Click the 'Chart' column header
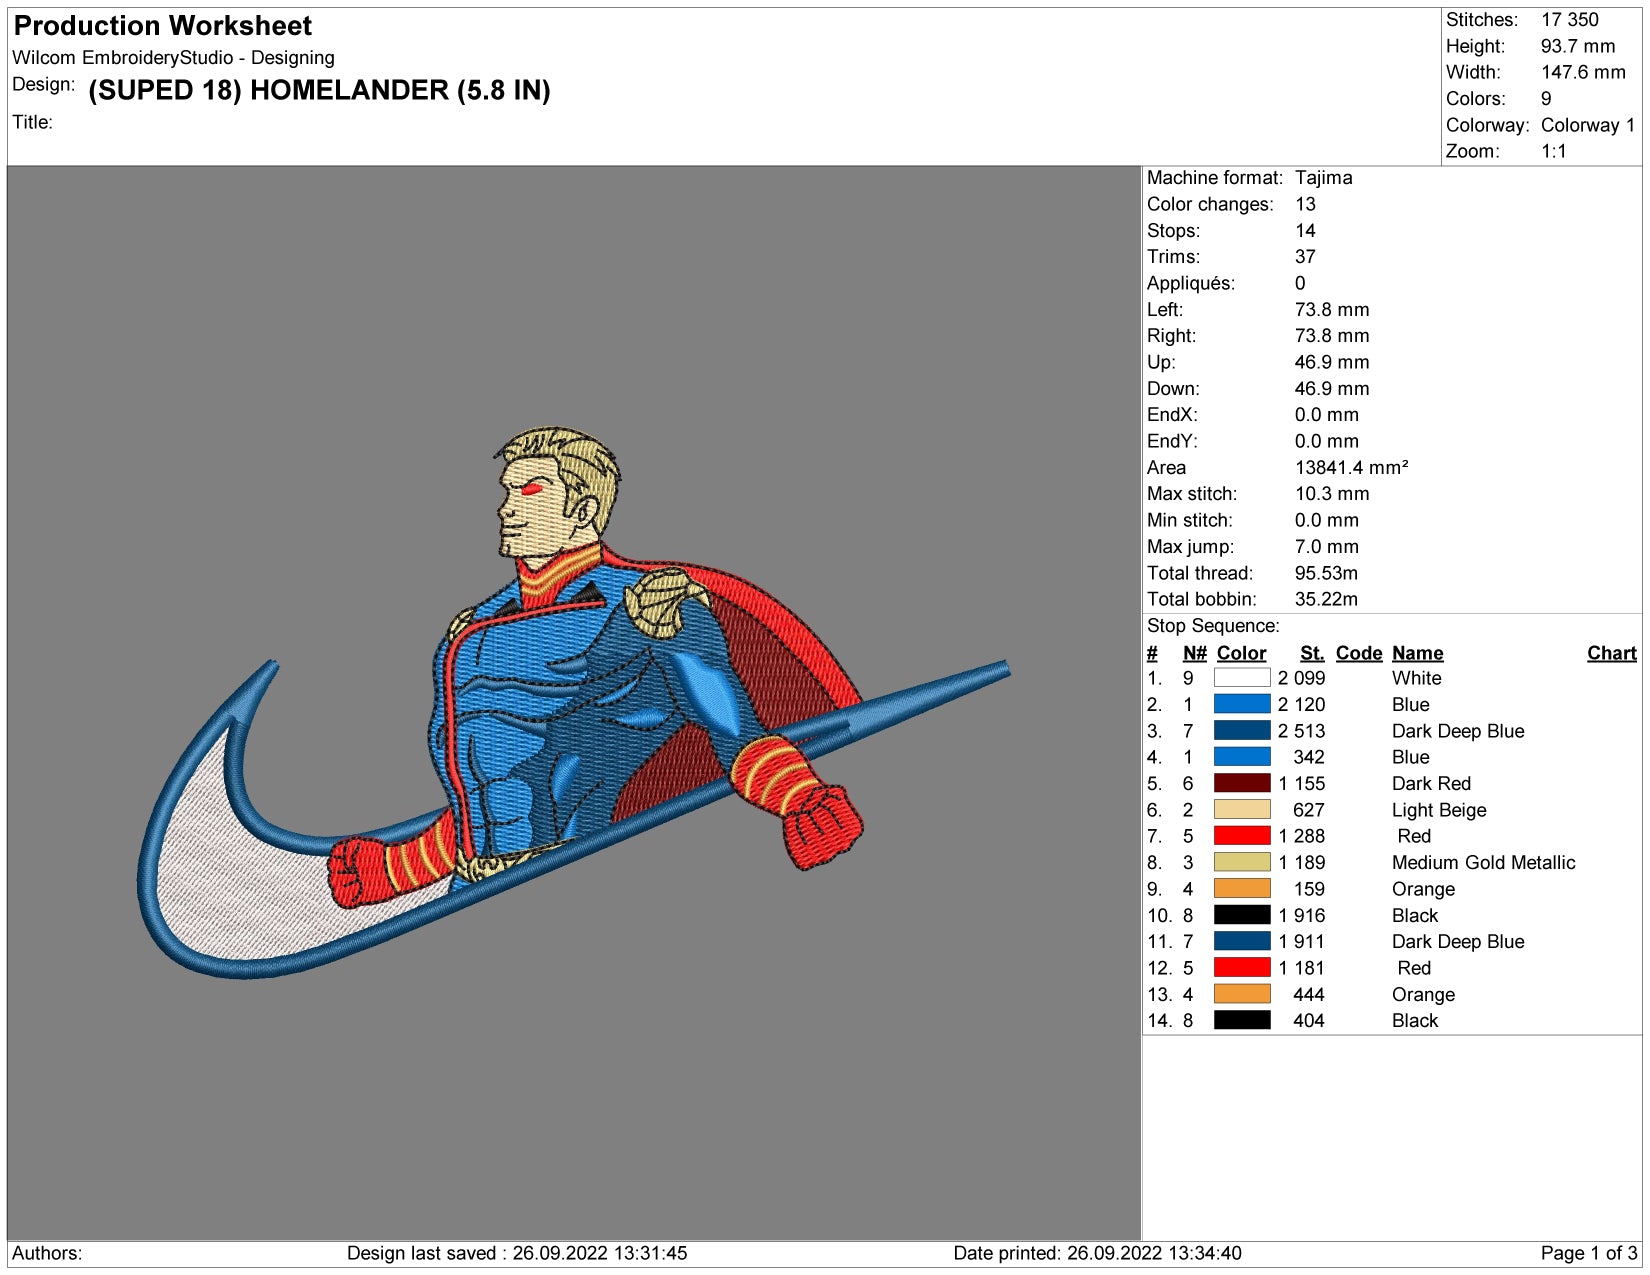 click(x=1612, y=653)
